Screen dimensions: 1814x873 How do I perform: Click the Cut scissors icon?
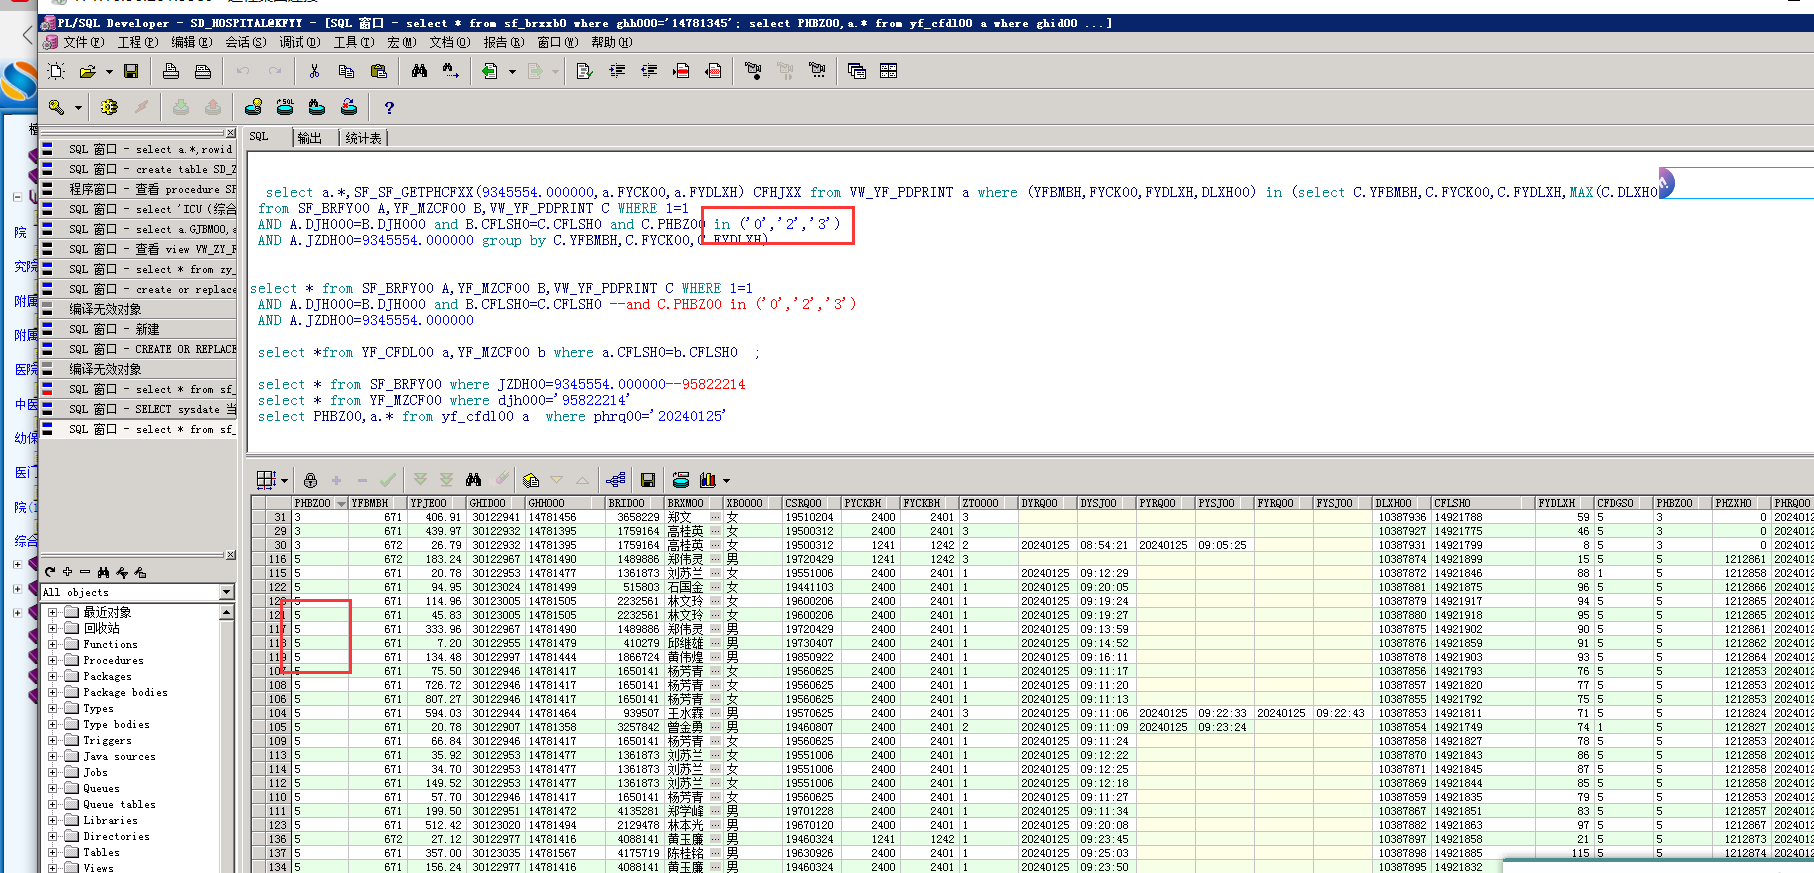point(314,71)
